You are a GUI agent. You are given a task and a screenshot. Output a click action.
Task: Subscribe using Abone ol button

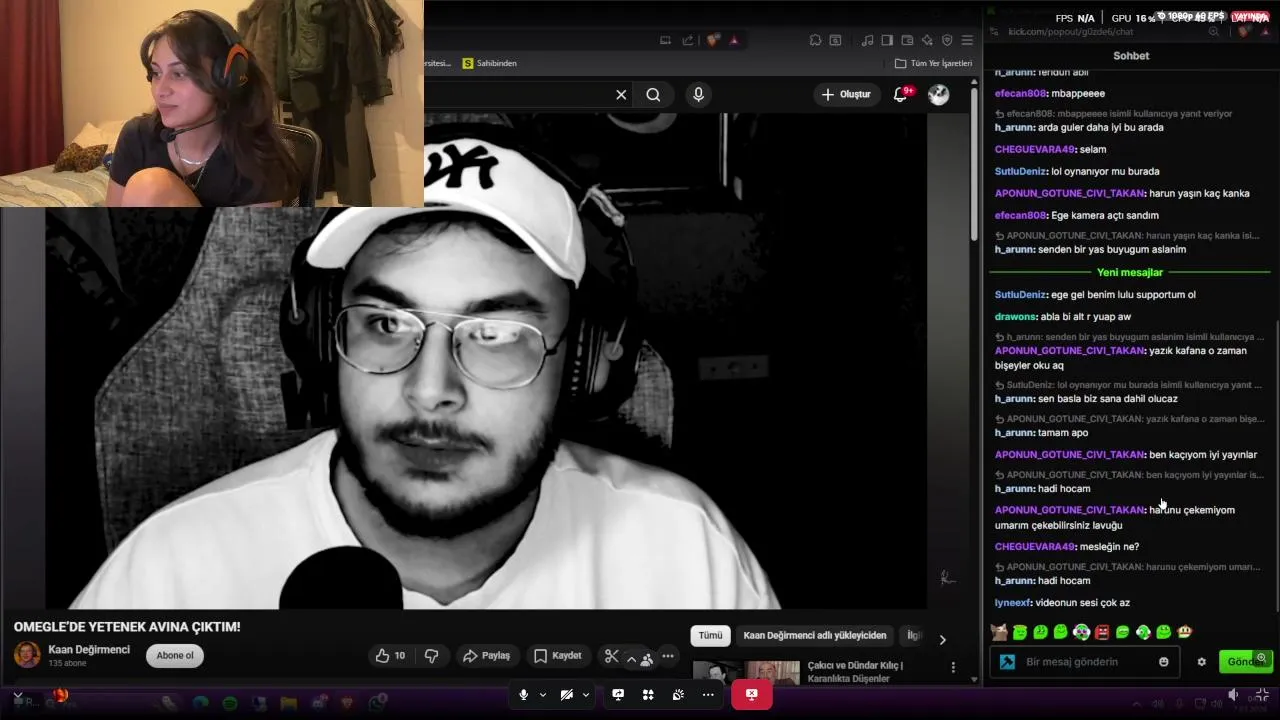[175, 656]
